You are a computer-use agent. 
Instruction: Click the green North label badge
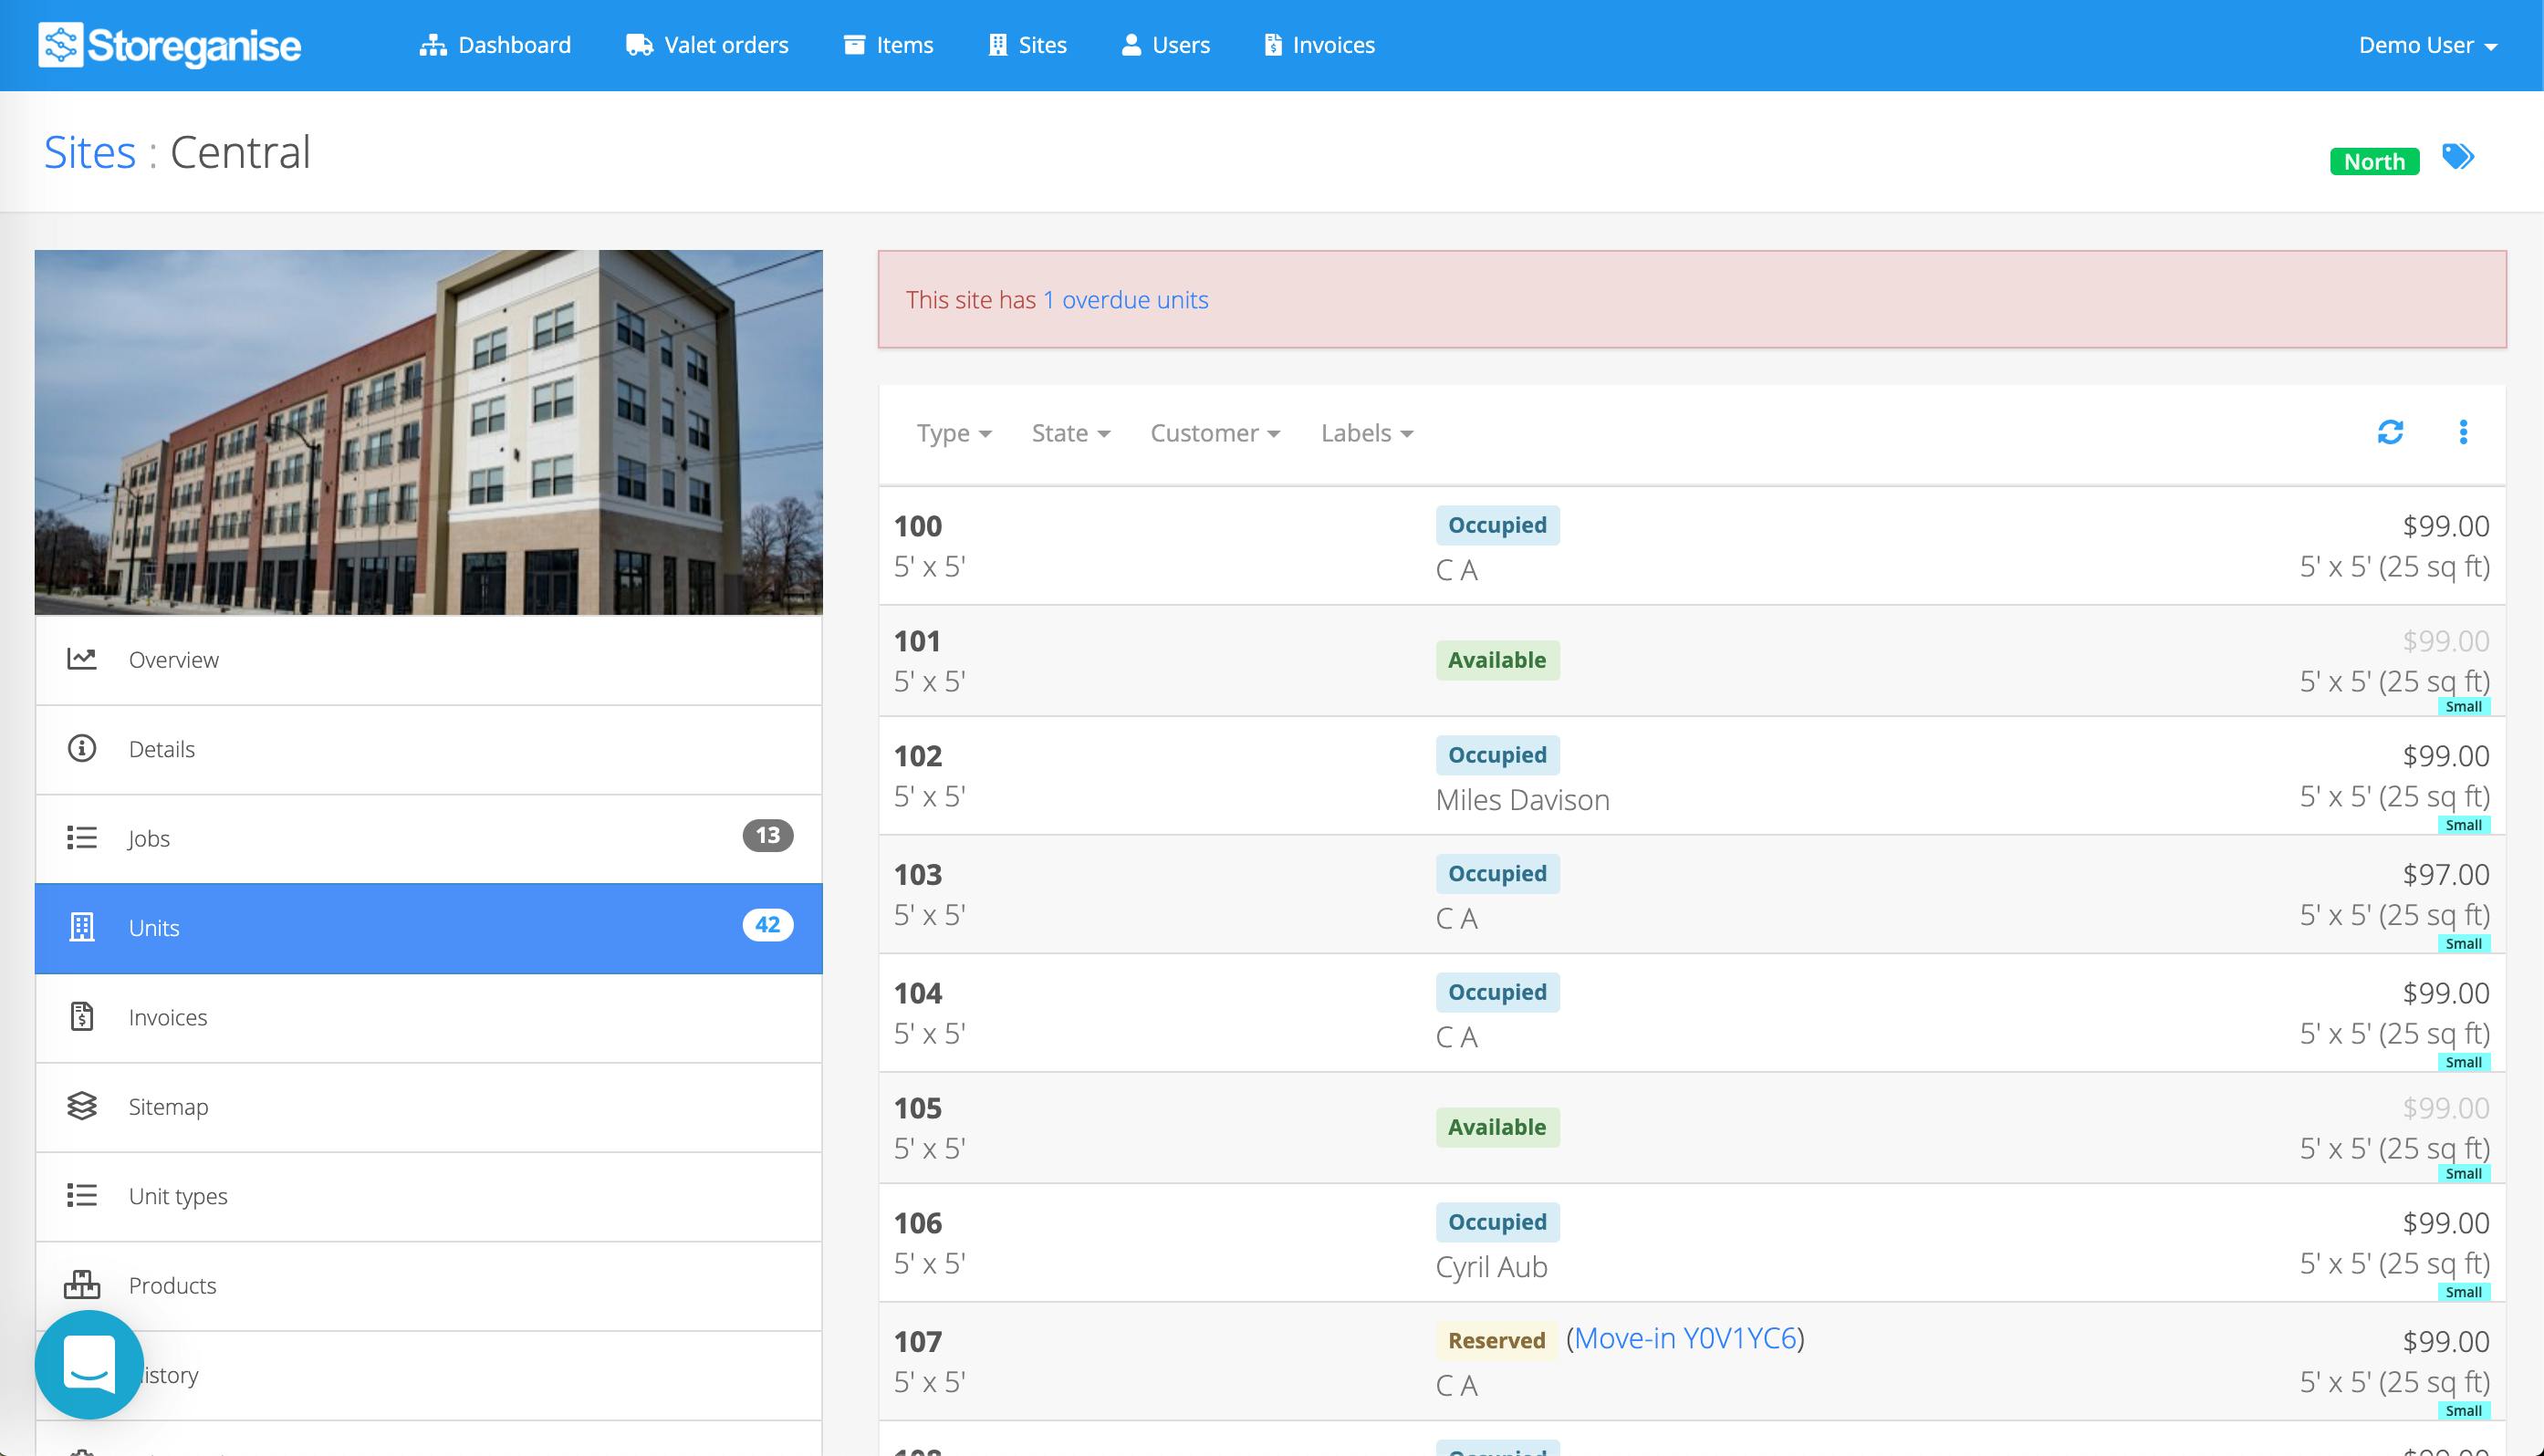[x=2374, y=161]
